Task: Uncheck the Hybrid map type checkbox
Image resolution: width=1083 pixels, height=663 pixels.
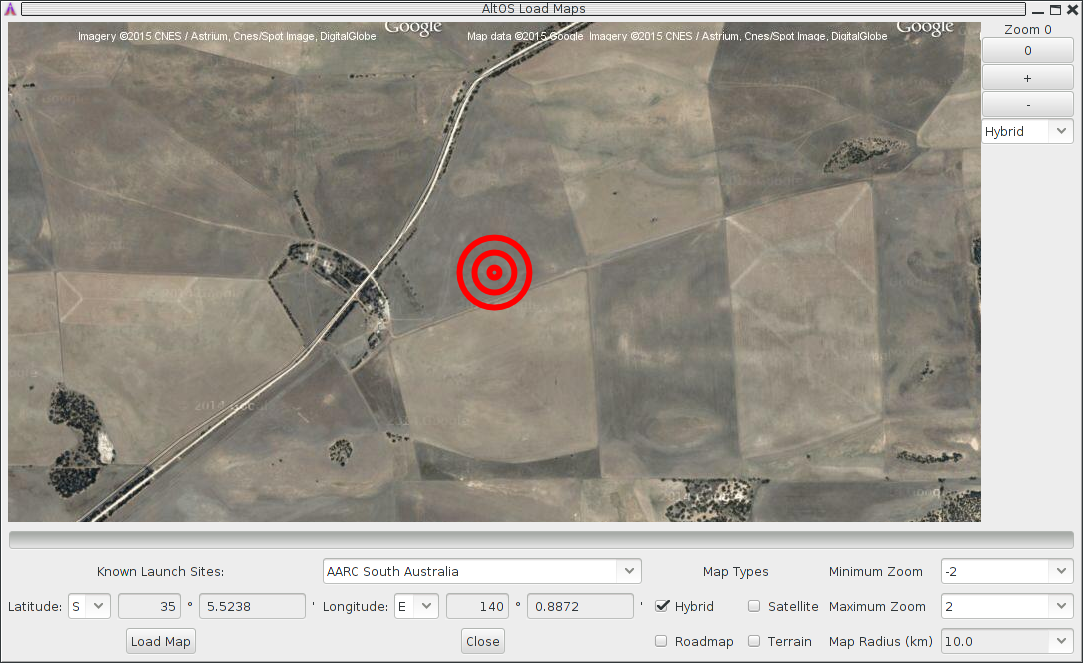Action: [x=662, y=606]
